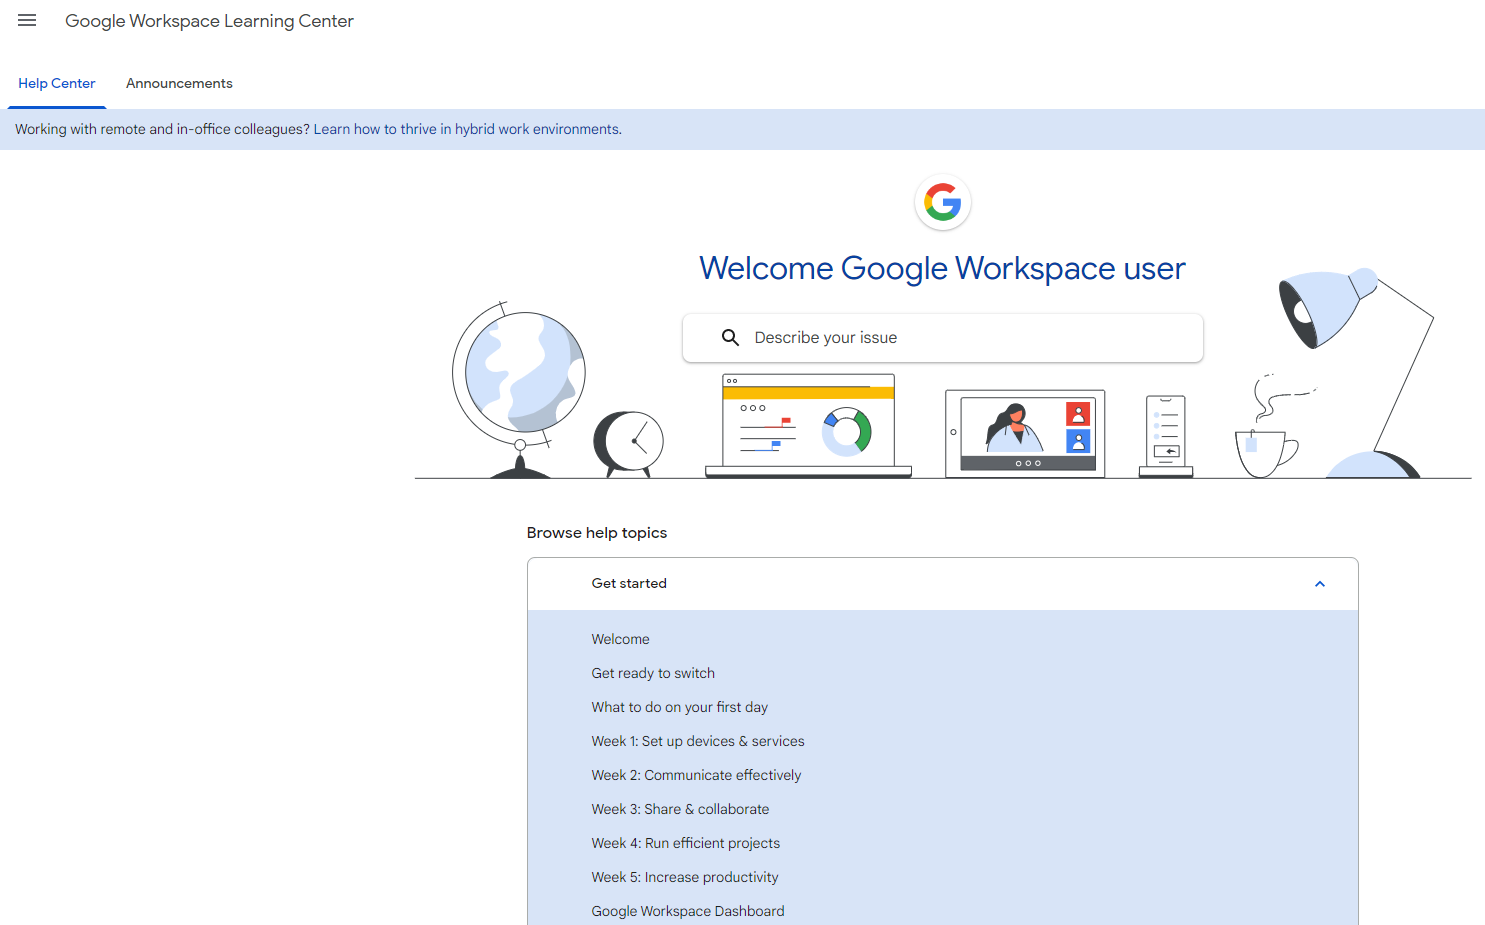Viewport: 1485px width, 925px height.
Task: Collapse the Get started section chevron
Action: [x=1319, y=584]
